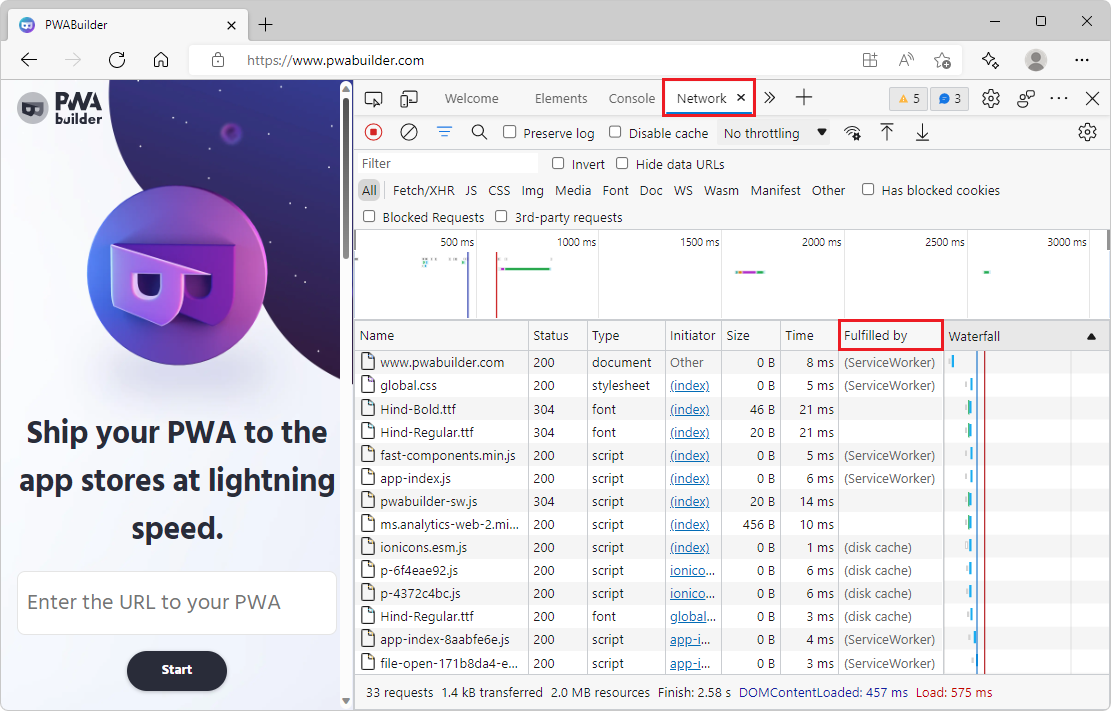Select the Manifest request filter

[775, 190]
